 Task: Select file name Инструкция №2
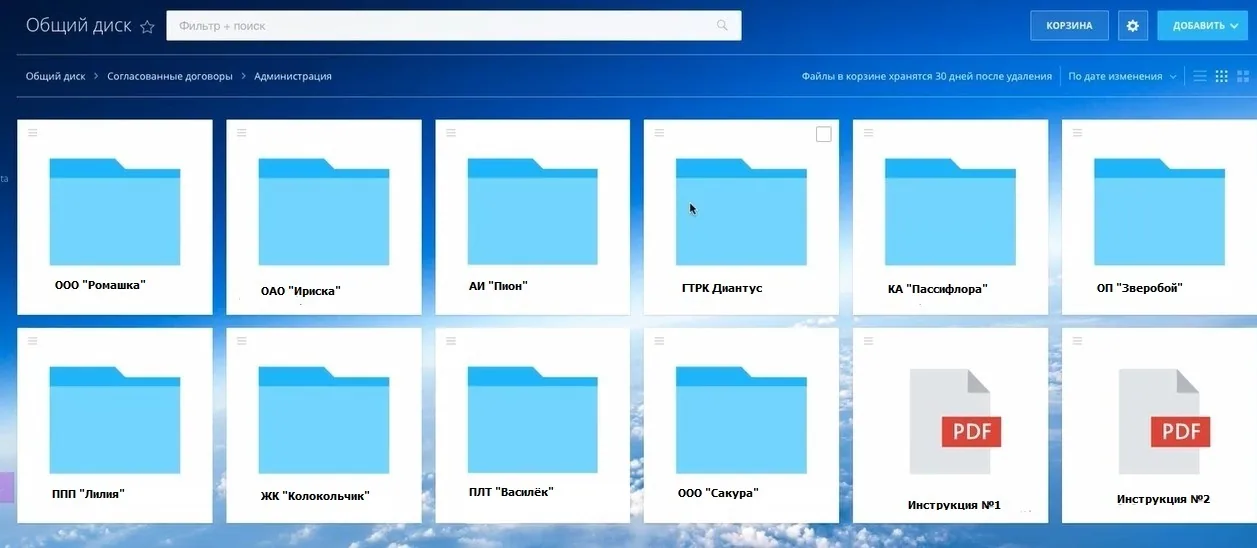[x=1163, y=498]
